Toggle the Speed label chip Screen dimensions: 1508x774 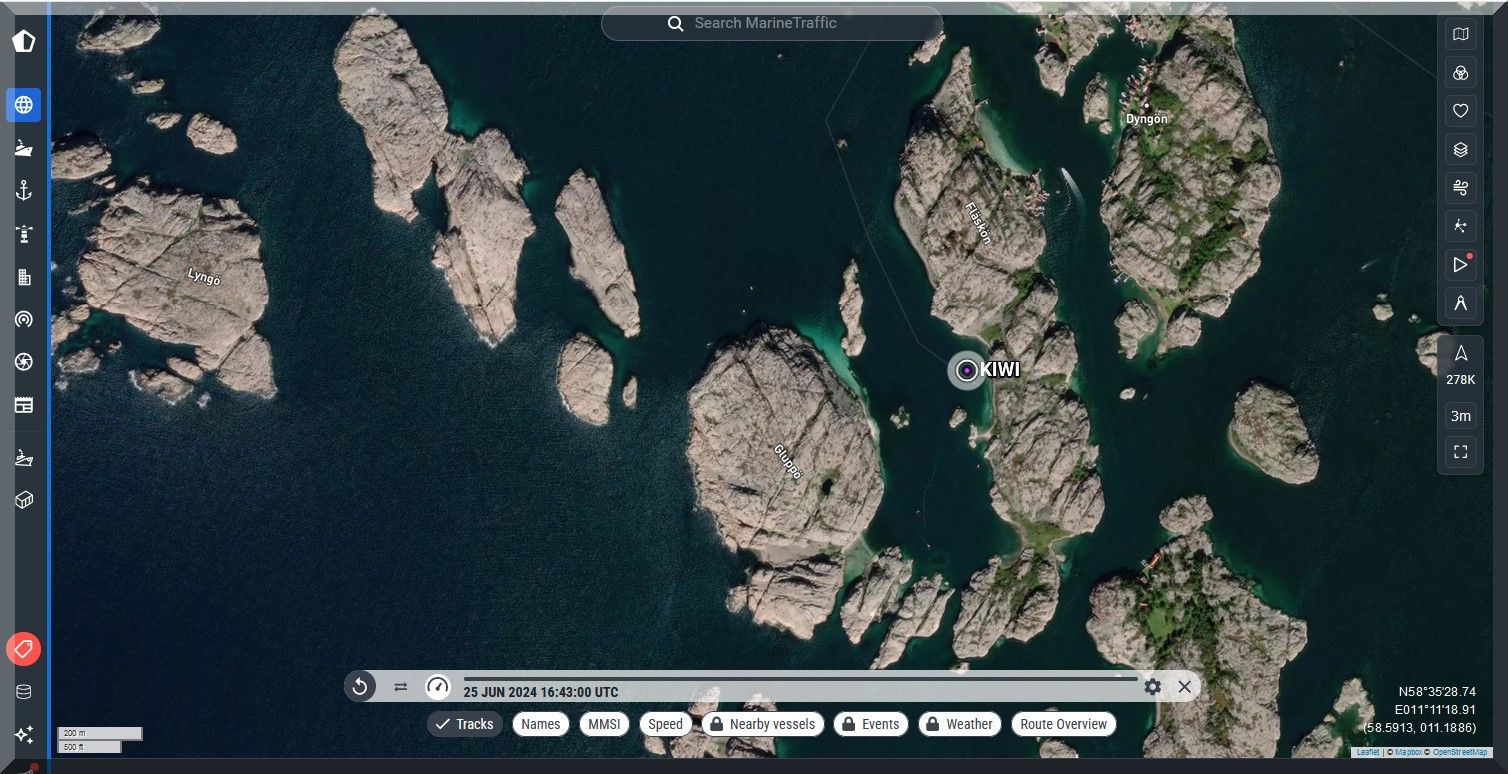tap(665, 724)
